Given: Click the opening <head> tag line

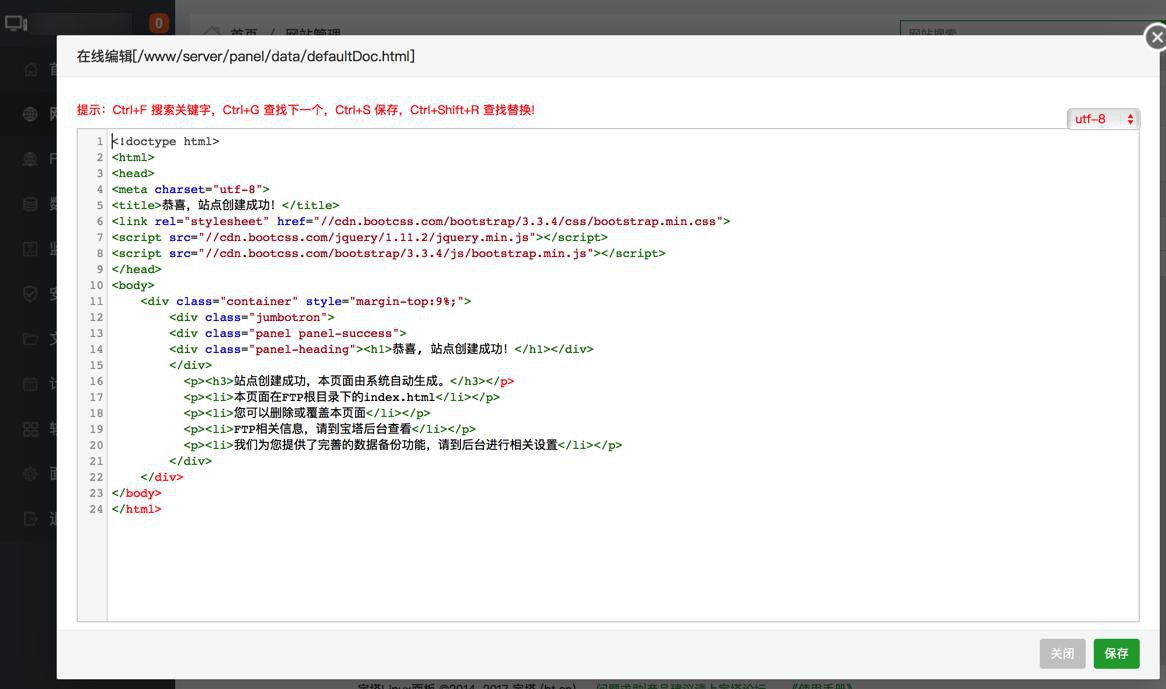Looking at the screenshot, I should pyautogui.click(x=133, y=173).
